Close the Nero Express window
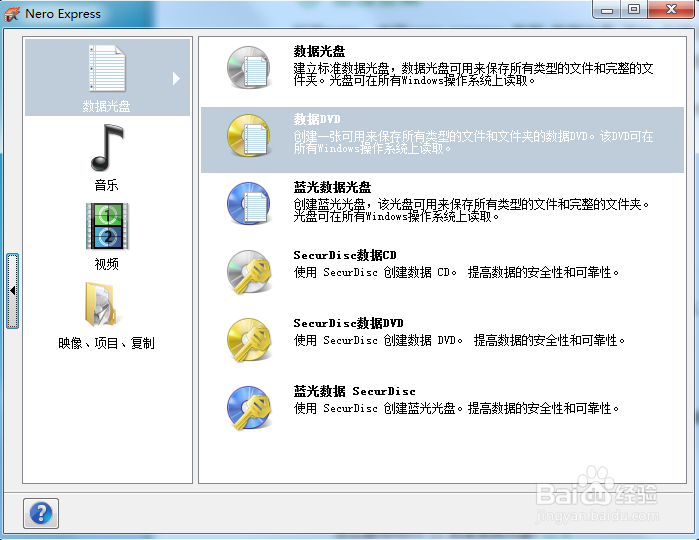Viewport: 699px width, 540px height. pos(671,9)
